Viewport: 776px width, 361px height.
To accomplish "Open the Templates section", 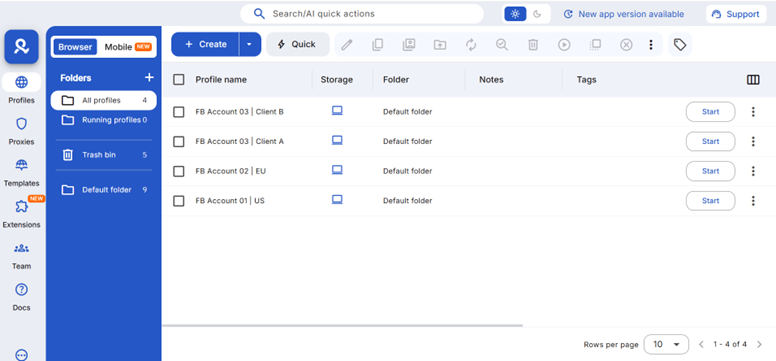I will click(x=21, y=172).
